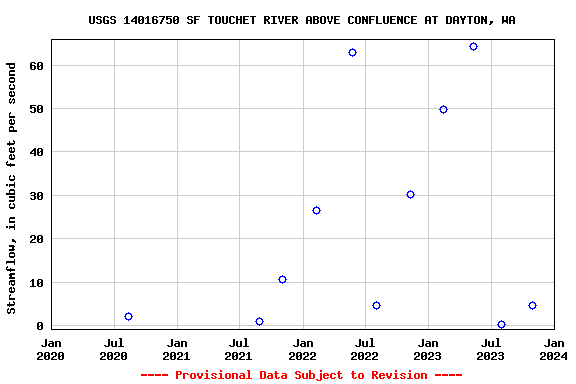Click the Jan 2024 x-axis label

click(x=554, y=349)
